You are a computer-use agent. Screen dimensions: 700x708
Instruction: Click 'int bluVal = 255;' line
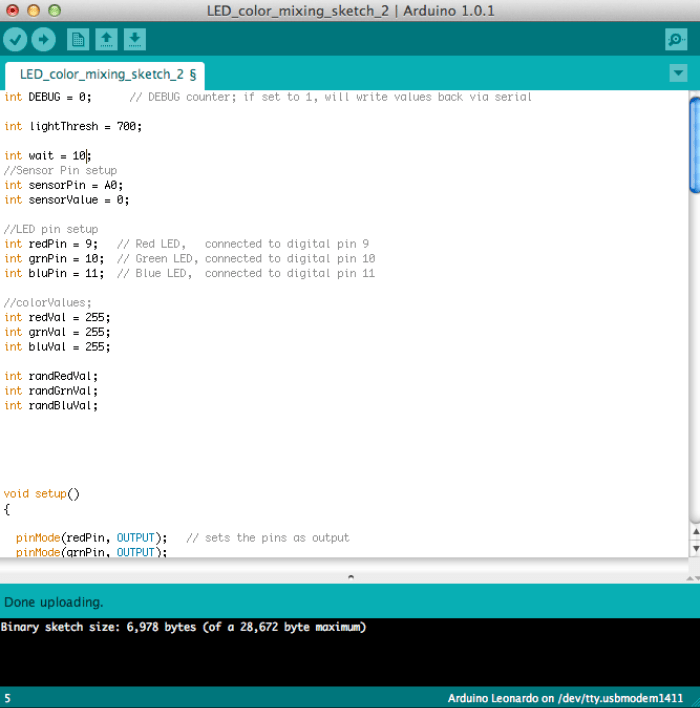57,347
